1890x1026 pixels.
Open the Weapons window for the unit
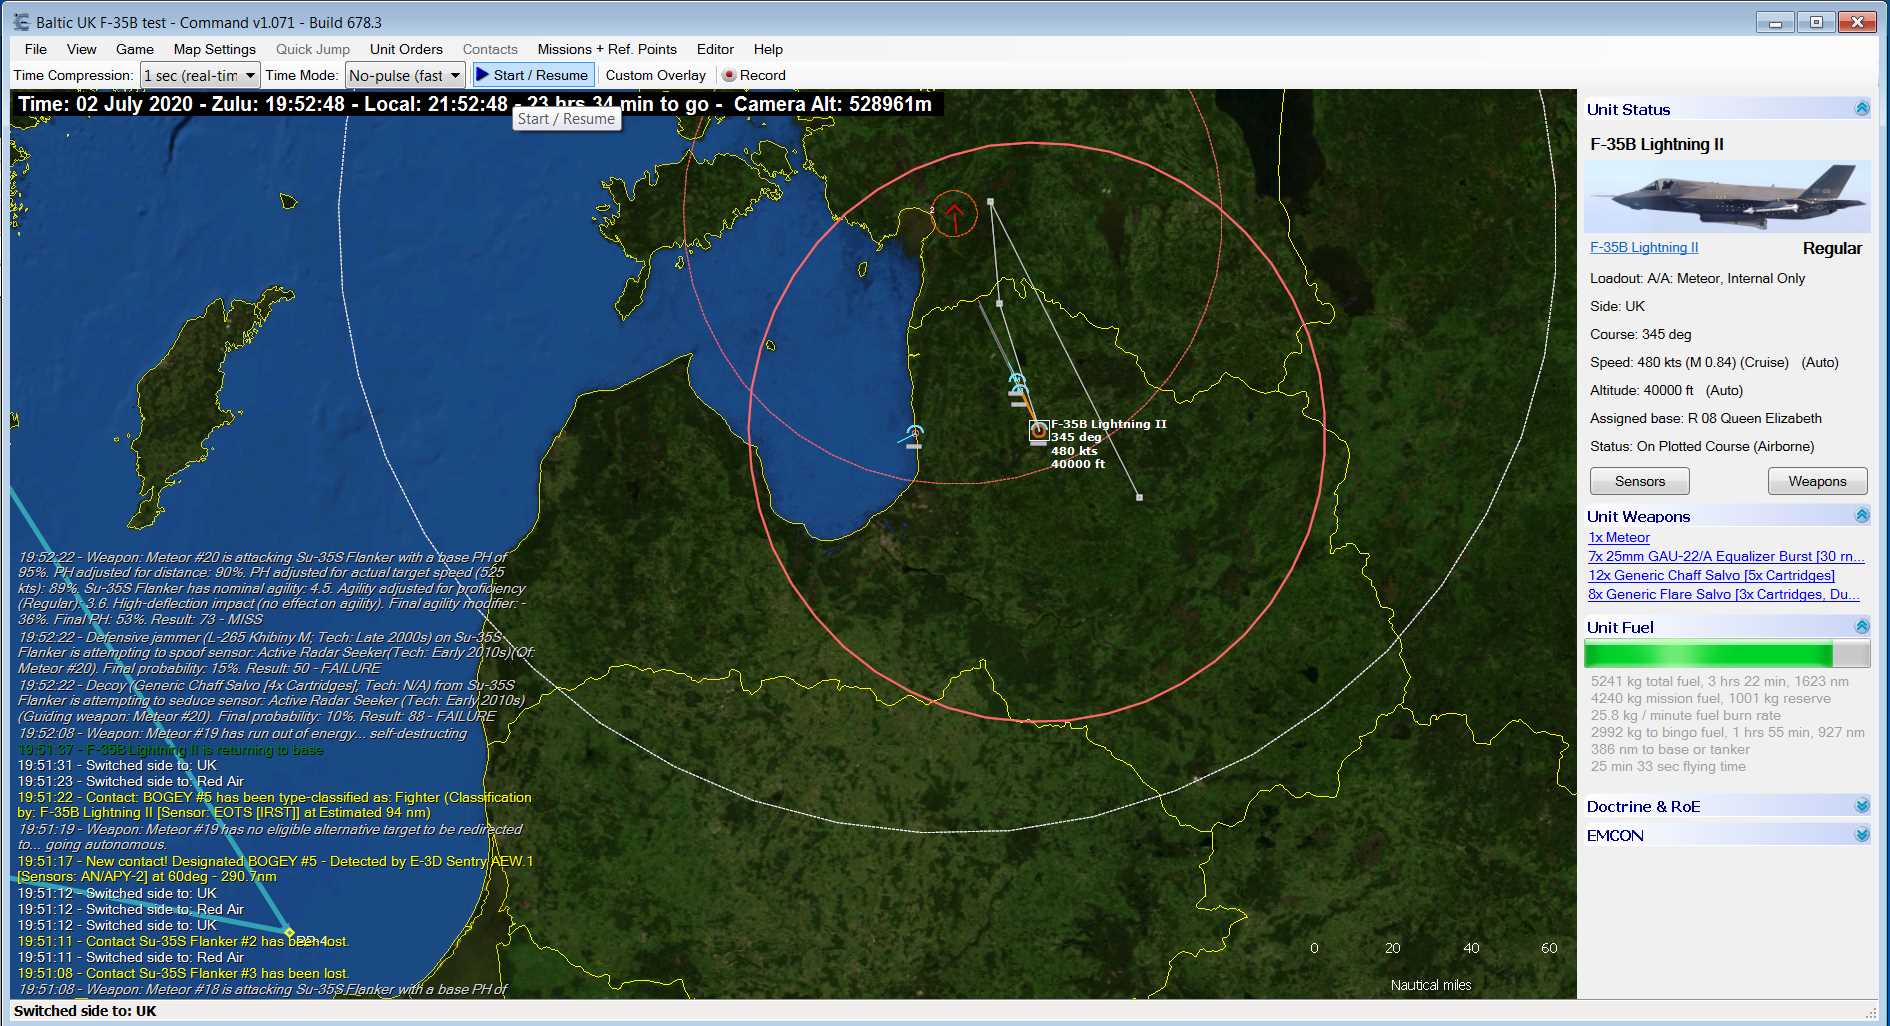pos(1817,481)
